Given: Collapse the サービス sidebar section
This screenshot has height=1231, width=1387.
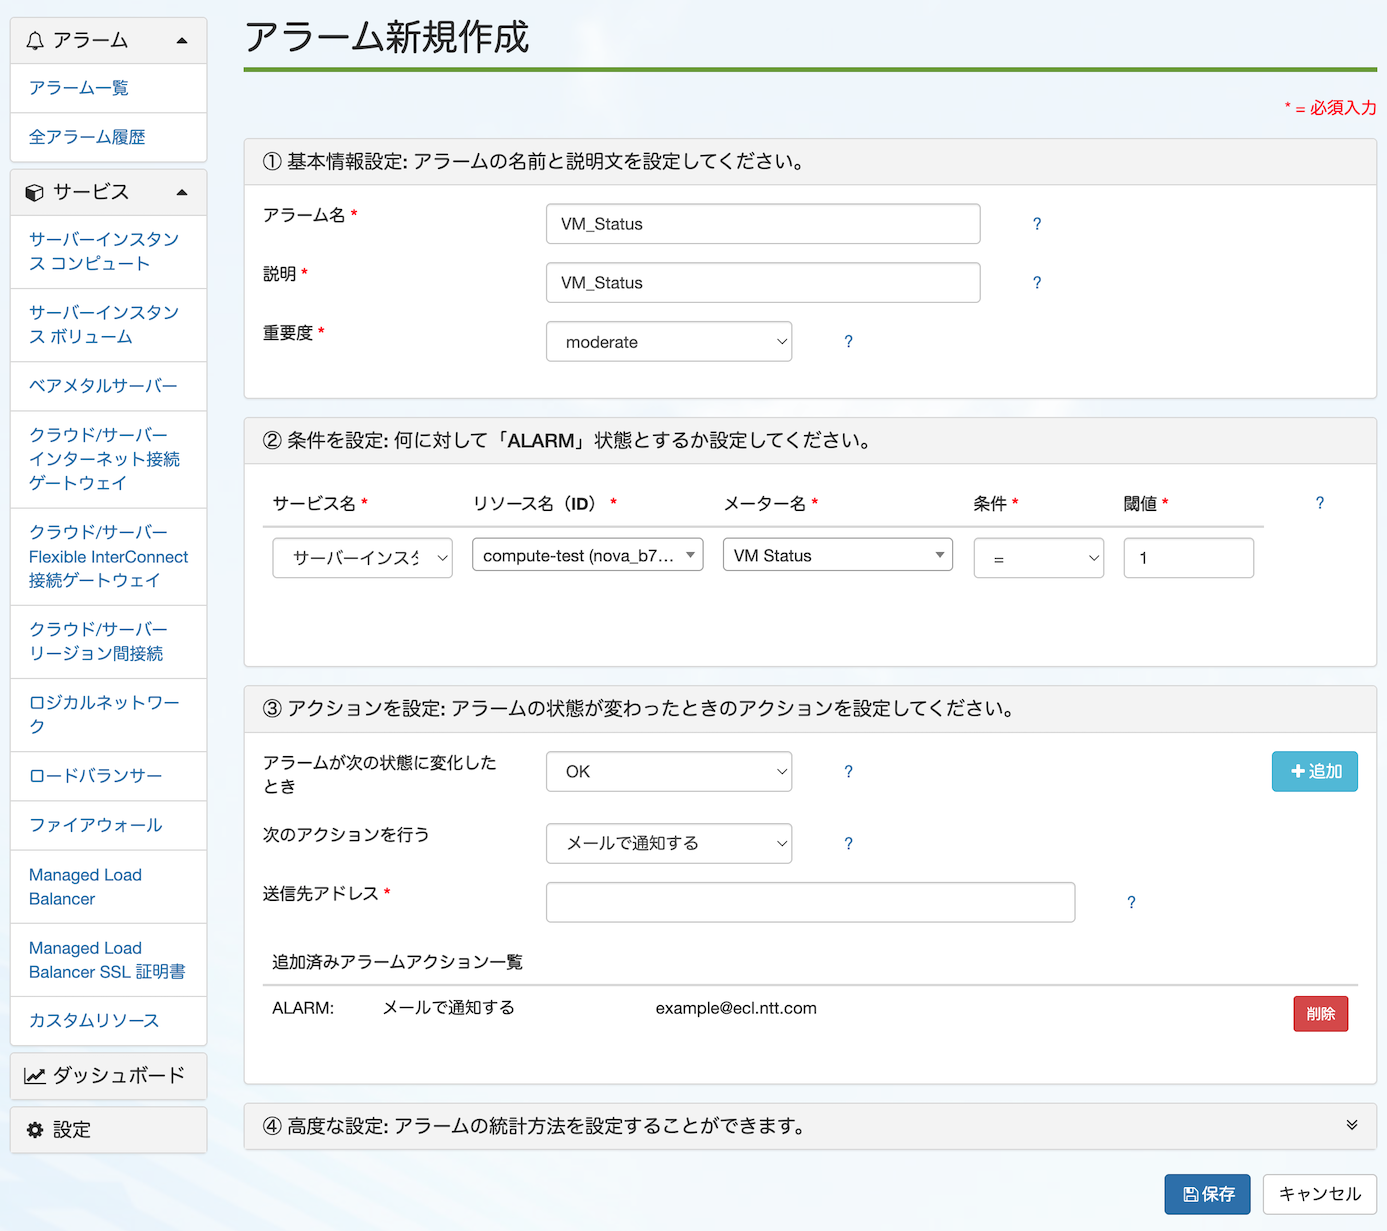Looking at the screenshot, I should [x=181, y=192].
